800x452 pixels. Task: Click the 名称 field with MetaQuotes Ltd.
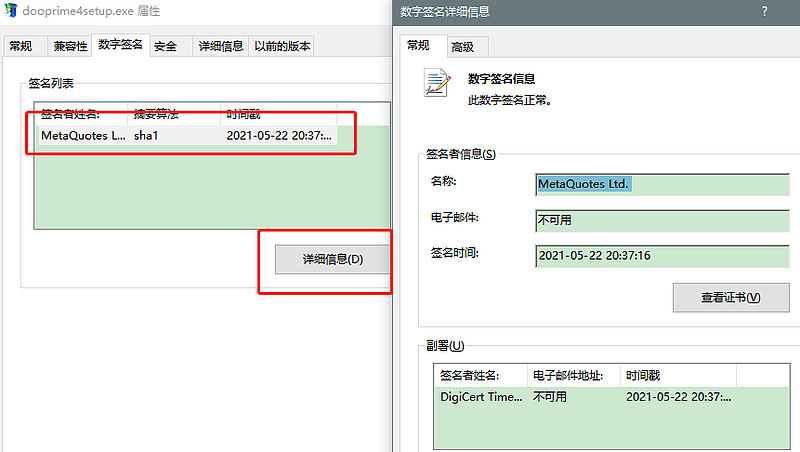coord(661,184)
